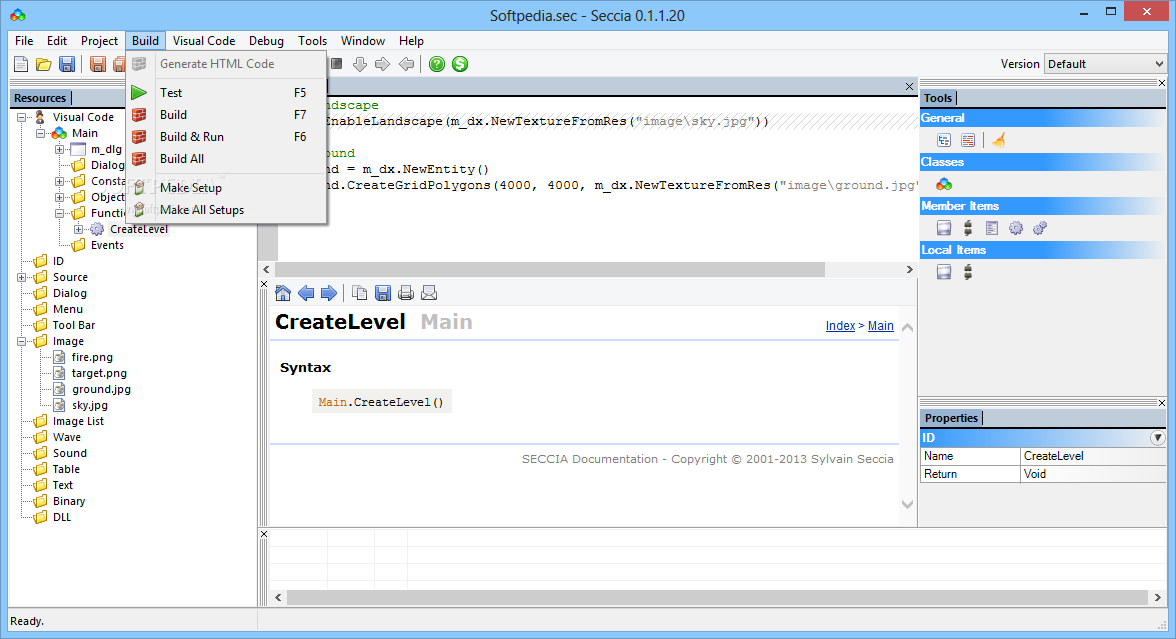
Task: Select ground.jpg in the resource tree
Action: tap(101, 389)
